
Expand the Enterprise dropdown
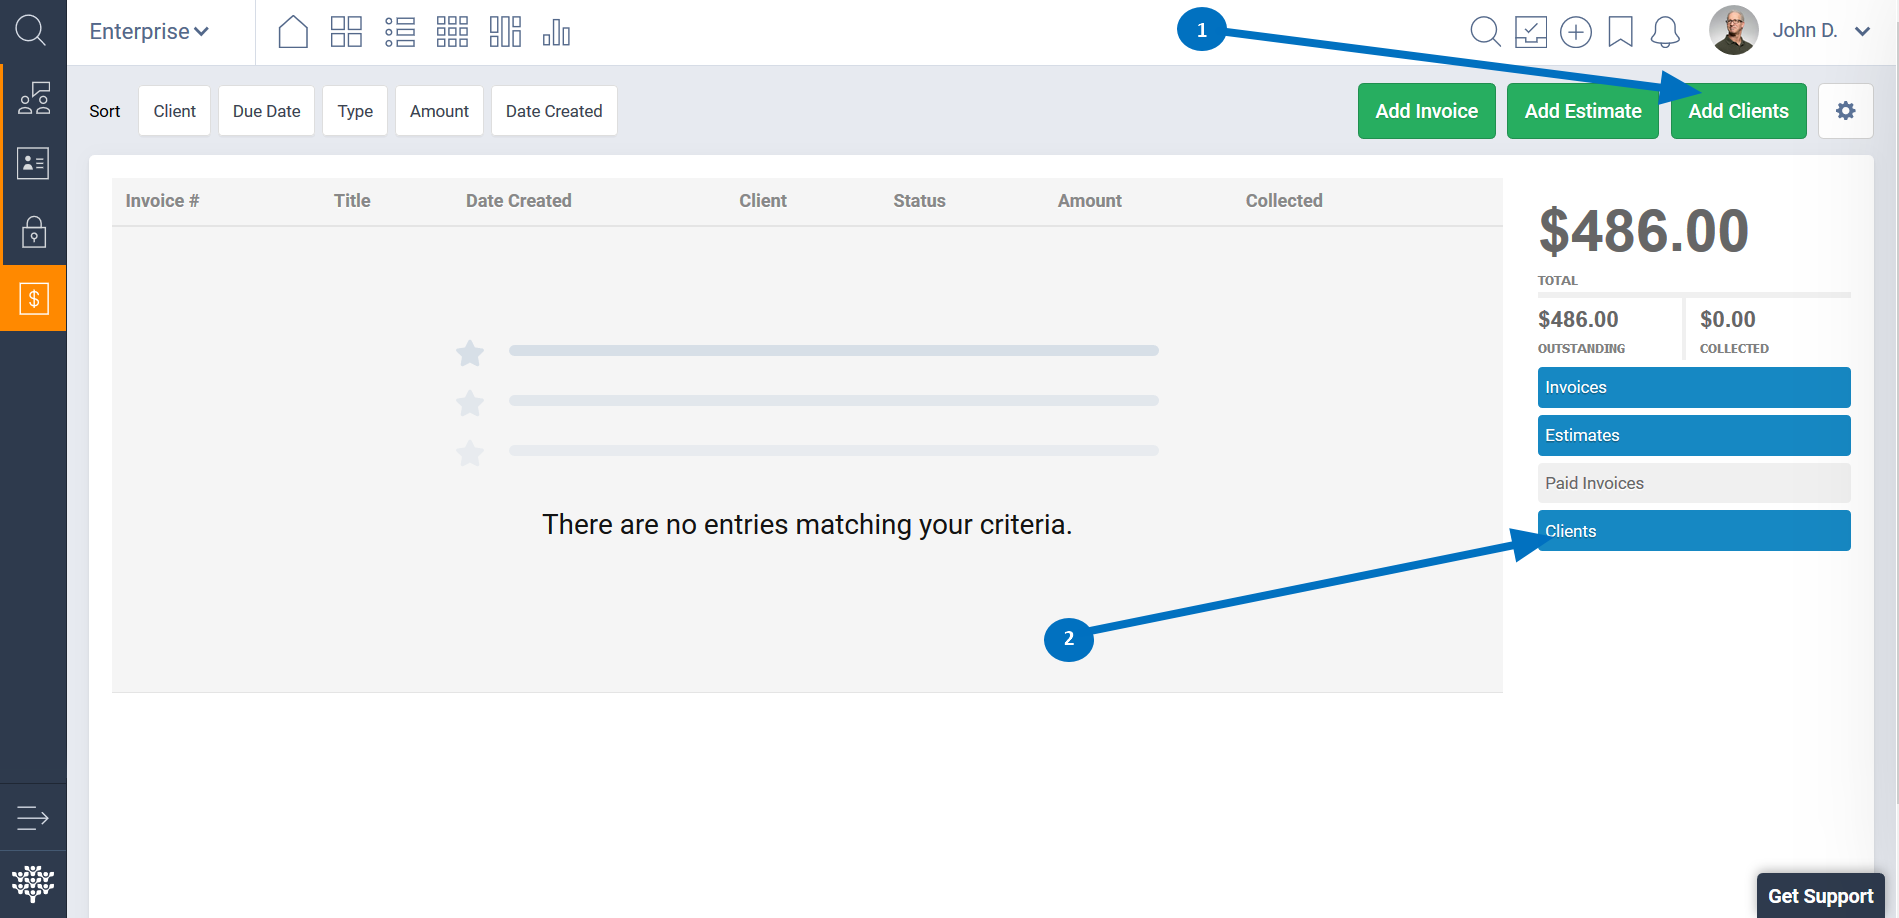[x=149, y=32]
